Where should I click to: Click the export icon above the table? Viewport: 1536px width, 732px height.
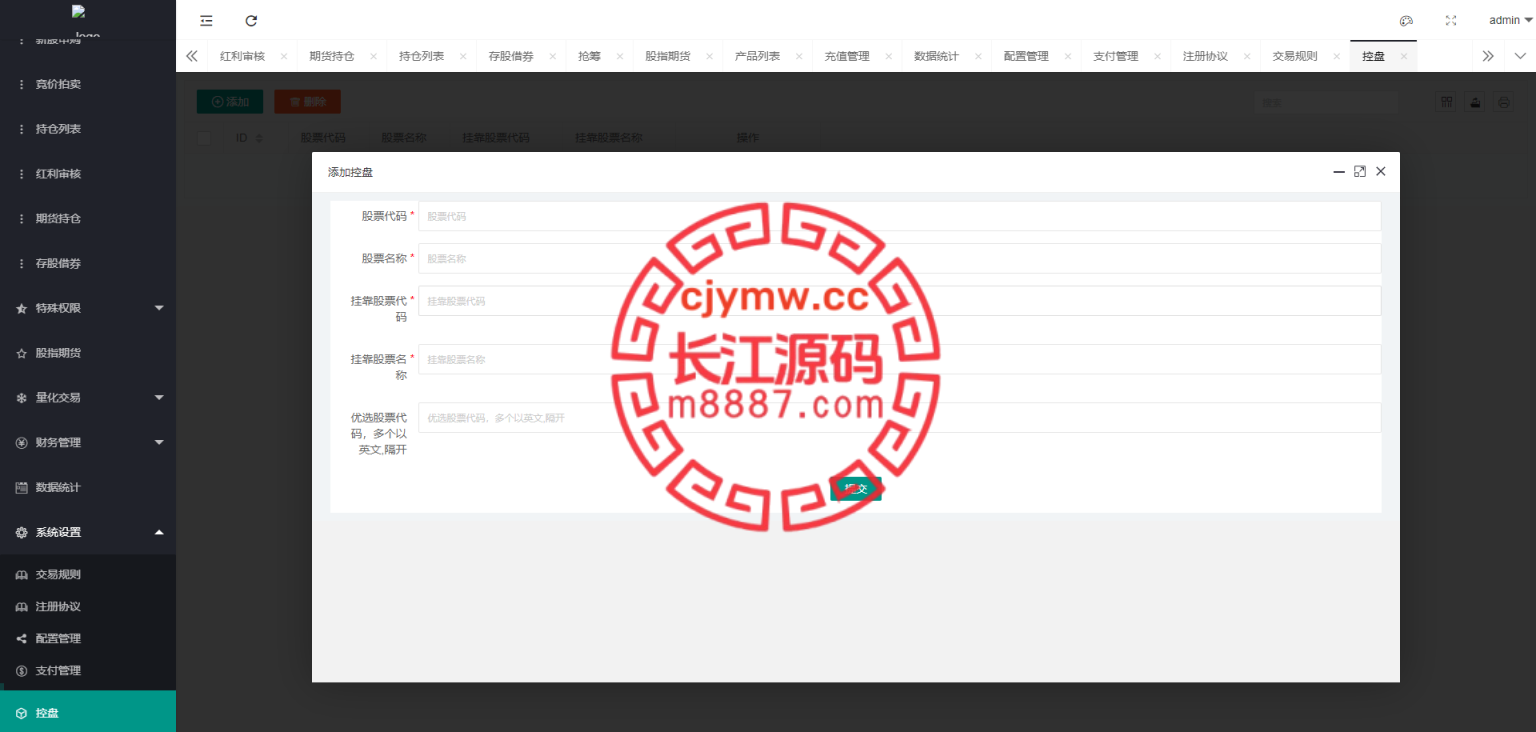tap(1475, 102)
